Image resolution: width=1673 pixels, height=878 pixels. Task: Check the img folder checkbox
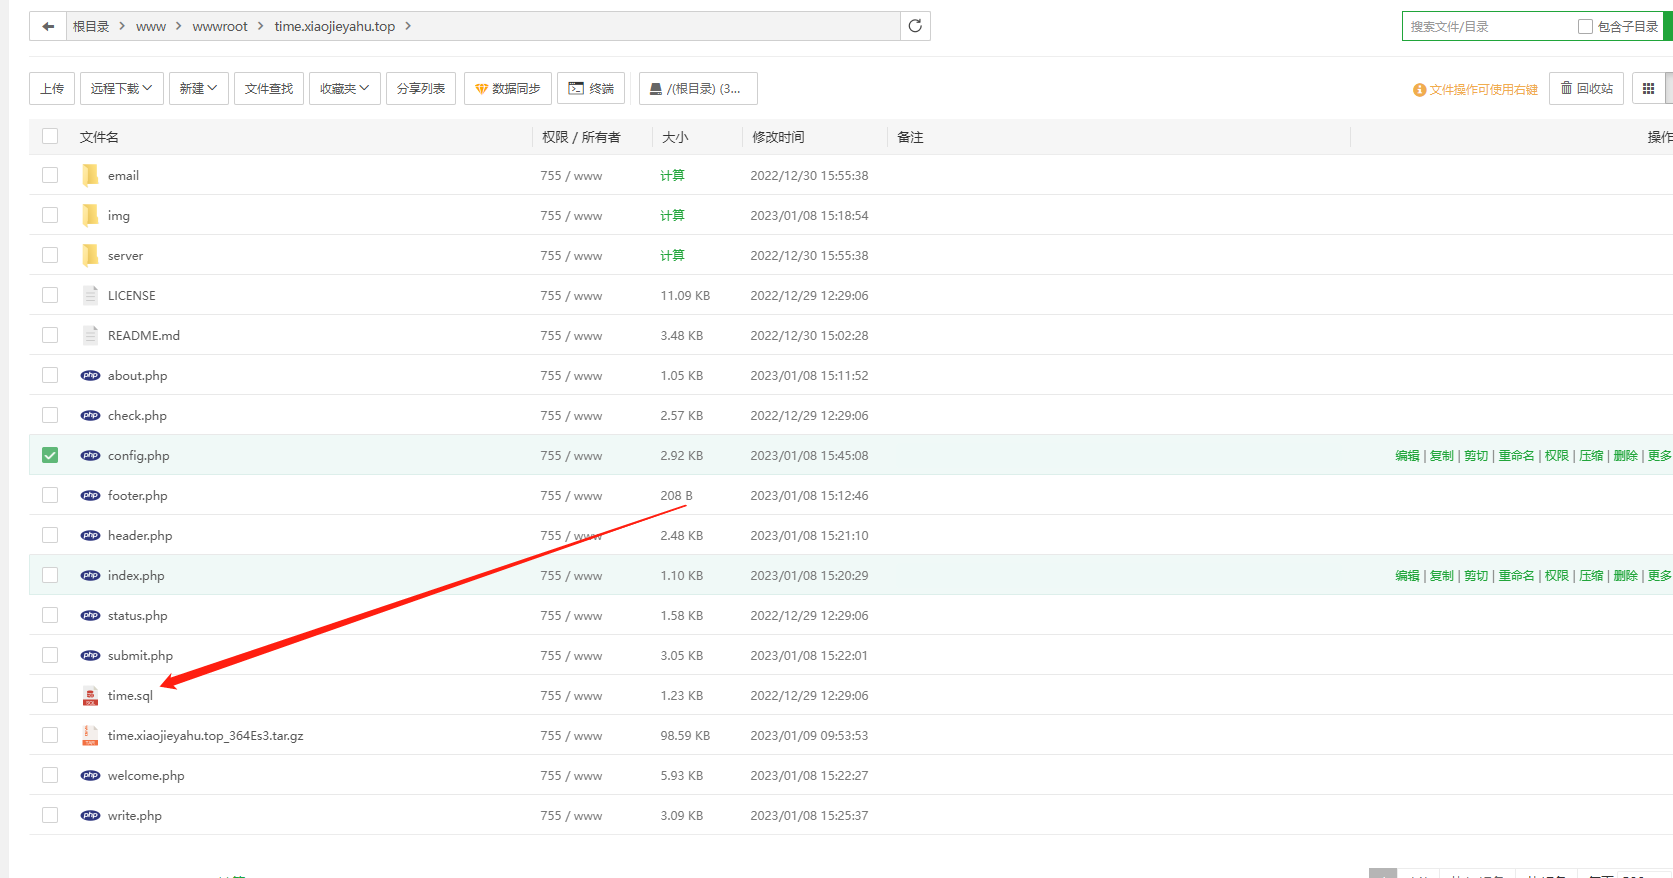[50, 215]
